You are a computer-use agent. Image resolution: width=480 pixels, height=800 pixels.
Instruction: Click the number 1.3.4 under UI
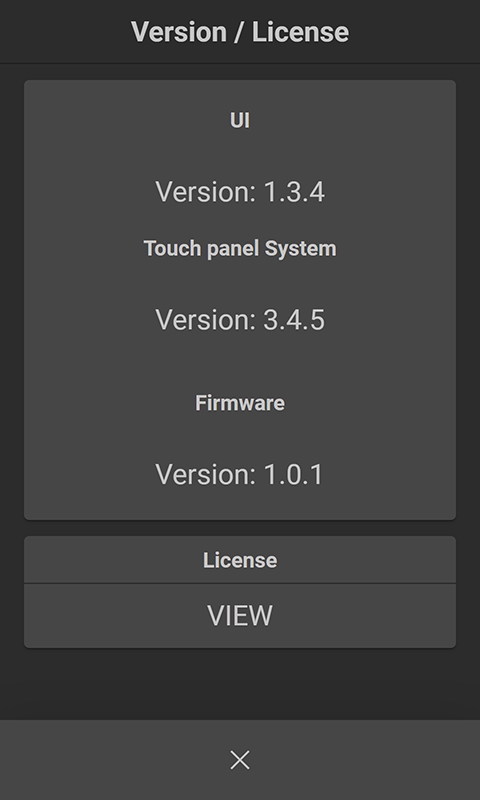click(294, 192)
